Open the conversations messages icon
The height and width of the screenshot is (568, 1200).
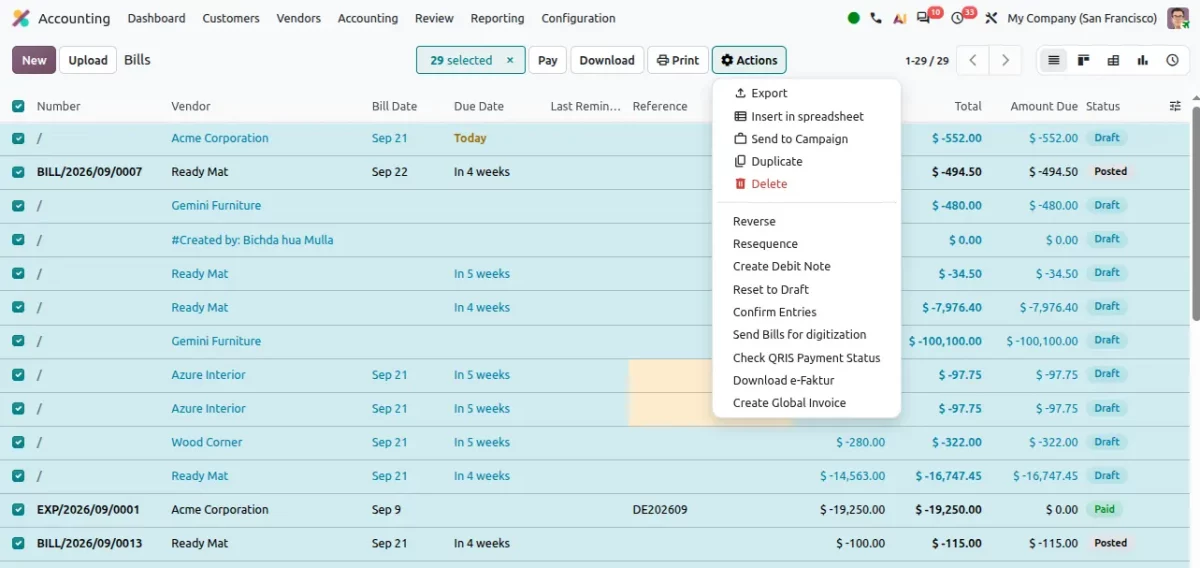coord(924,18)
